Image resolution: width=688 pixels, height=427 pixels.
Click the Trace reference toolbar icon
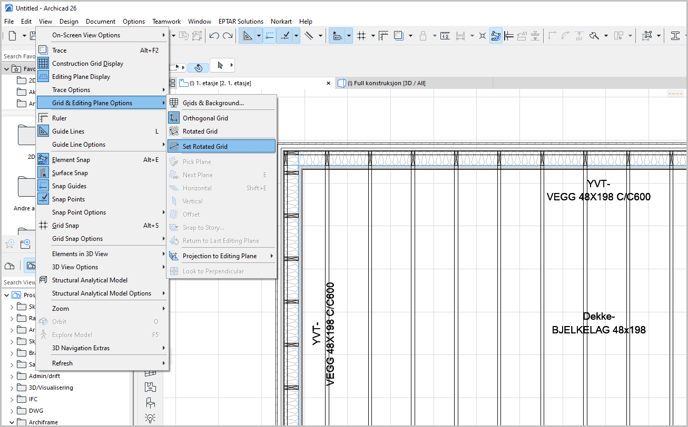click(x=399, y=36)
